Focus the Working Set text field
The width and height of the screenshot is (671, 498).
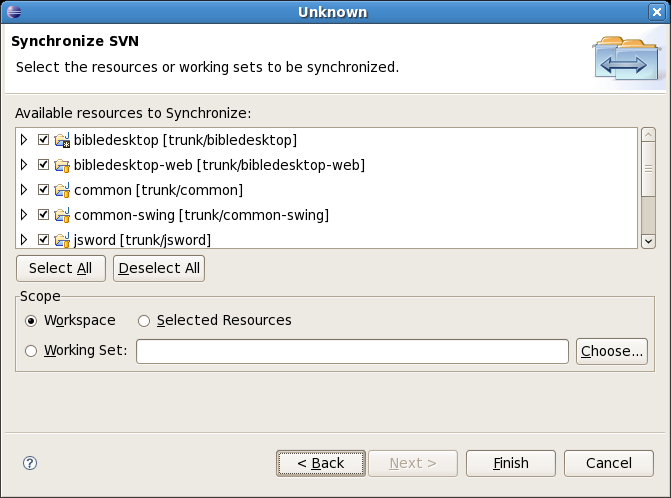point(352,351)
